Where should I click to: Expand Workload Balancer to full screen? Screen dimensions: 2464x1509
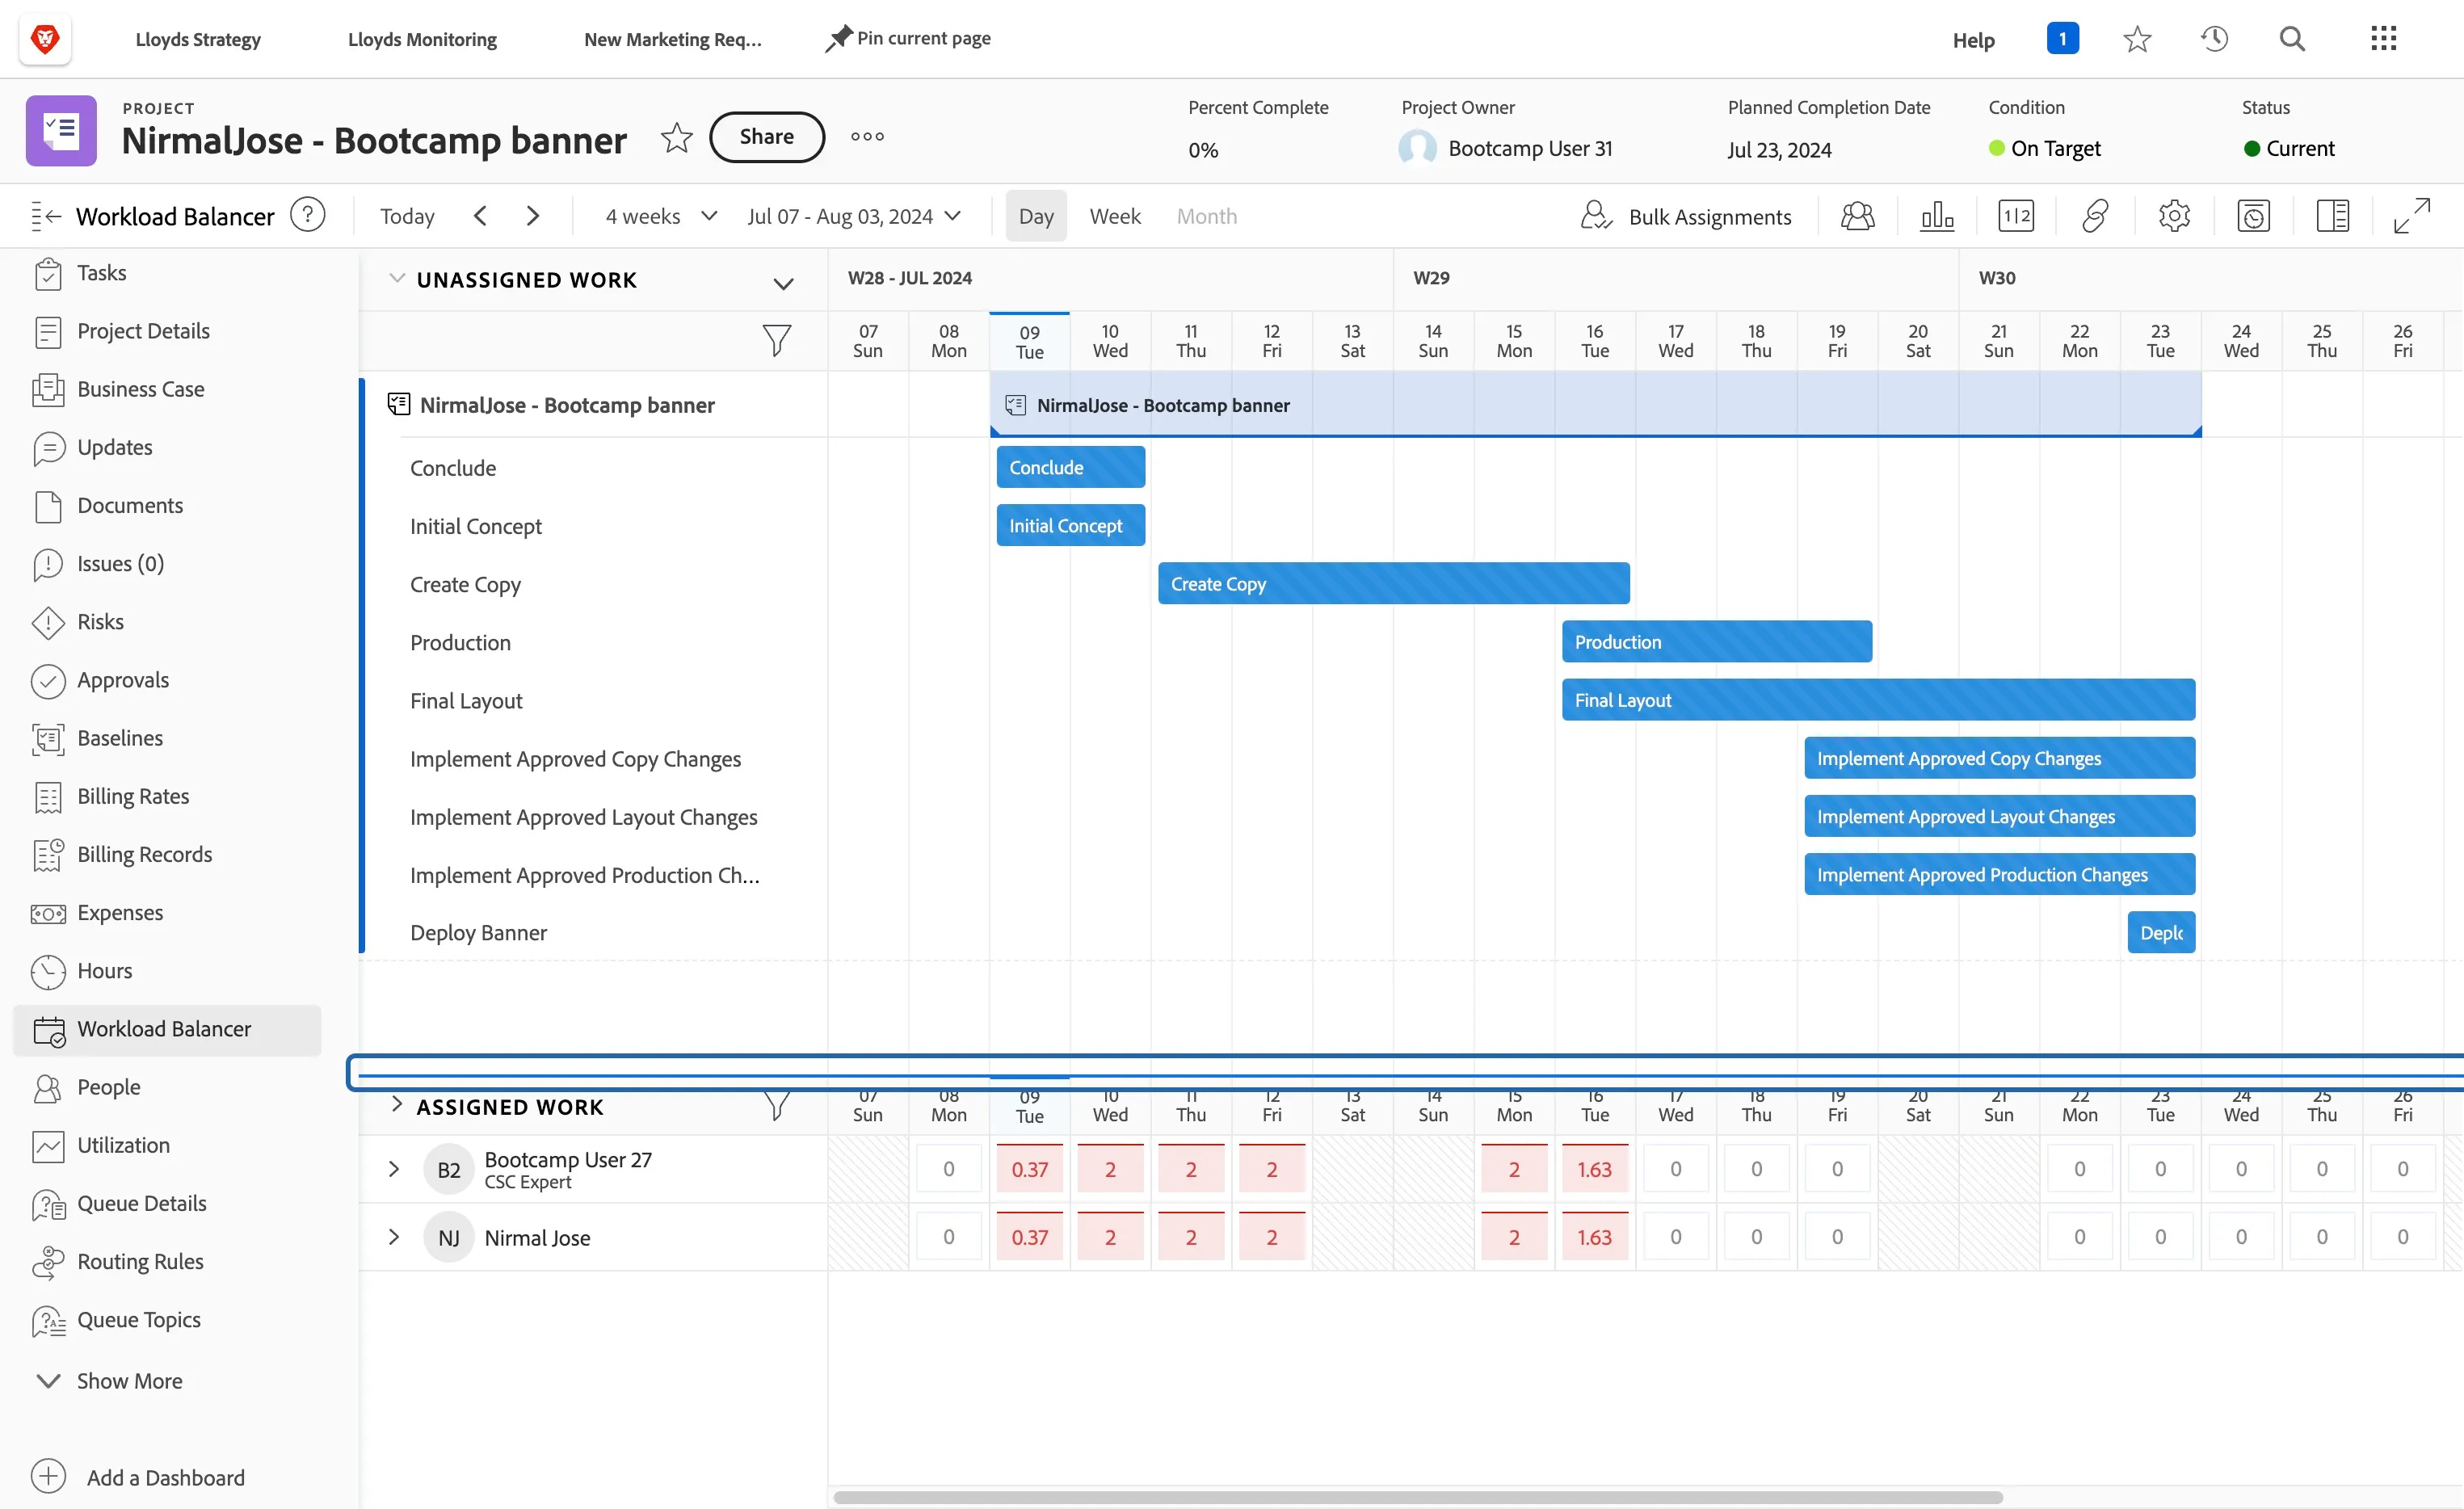(2411, 216)
